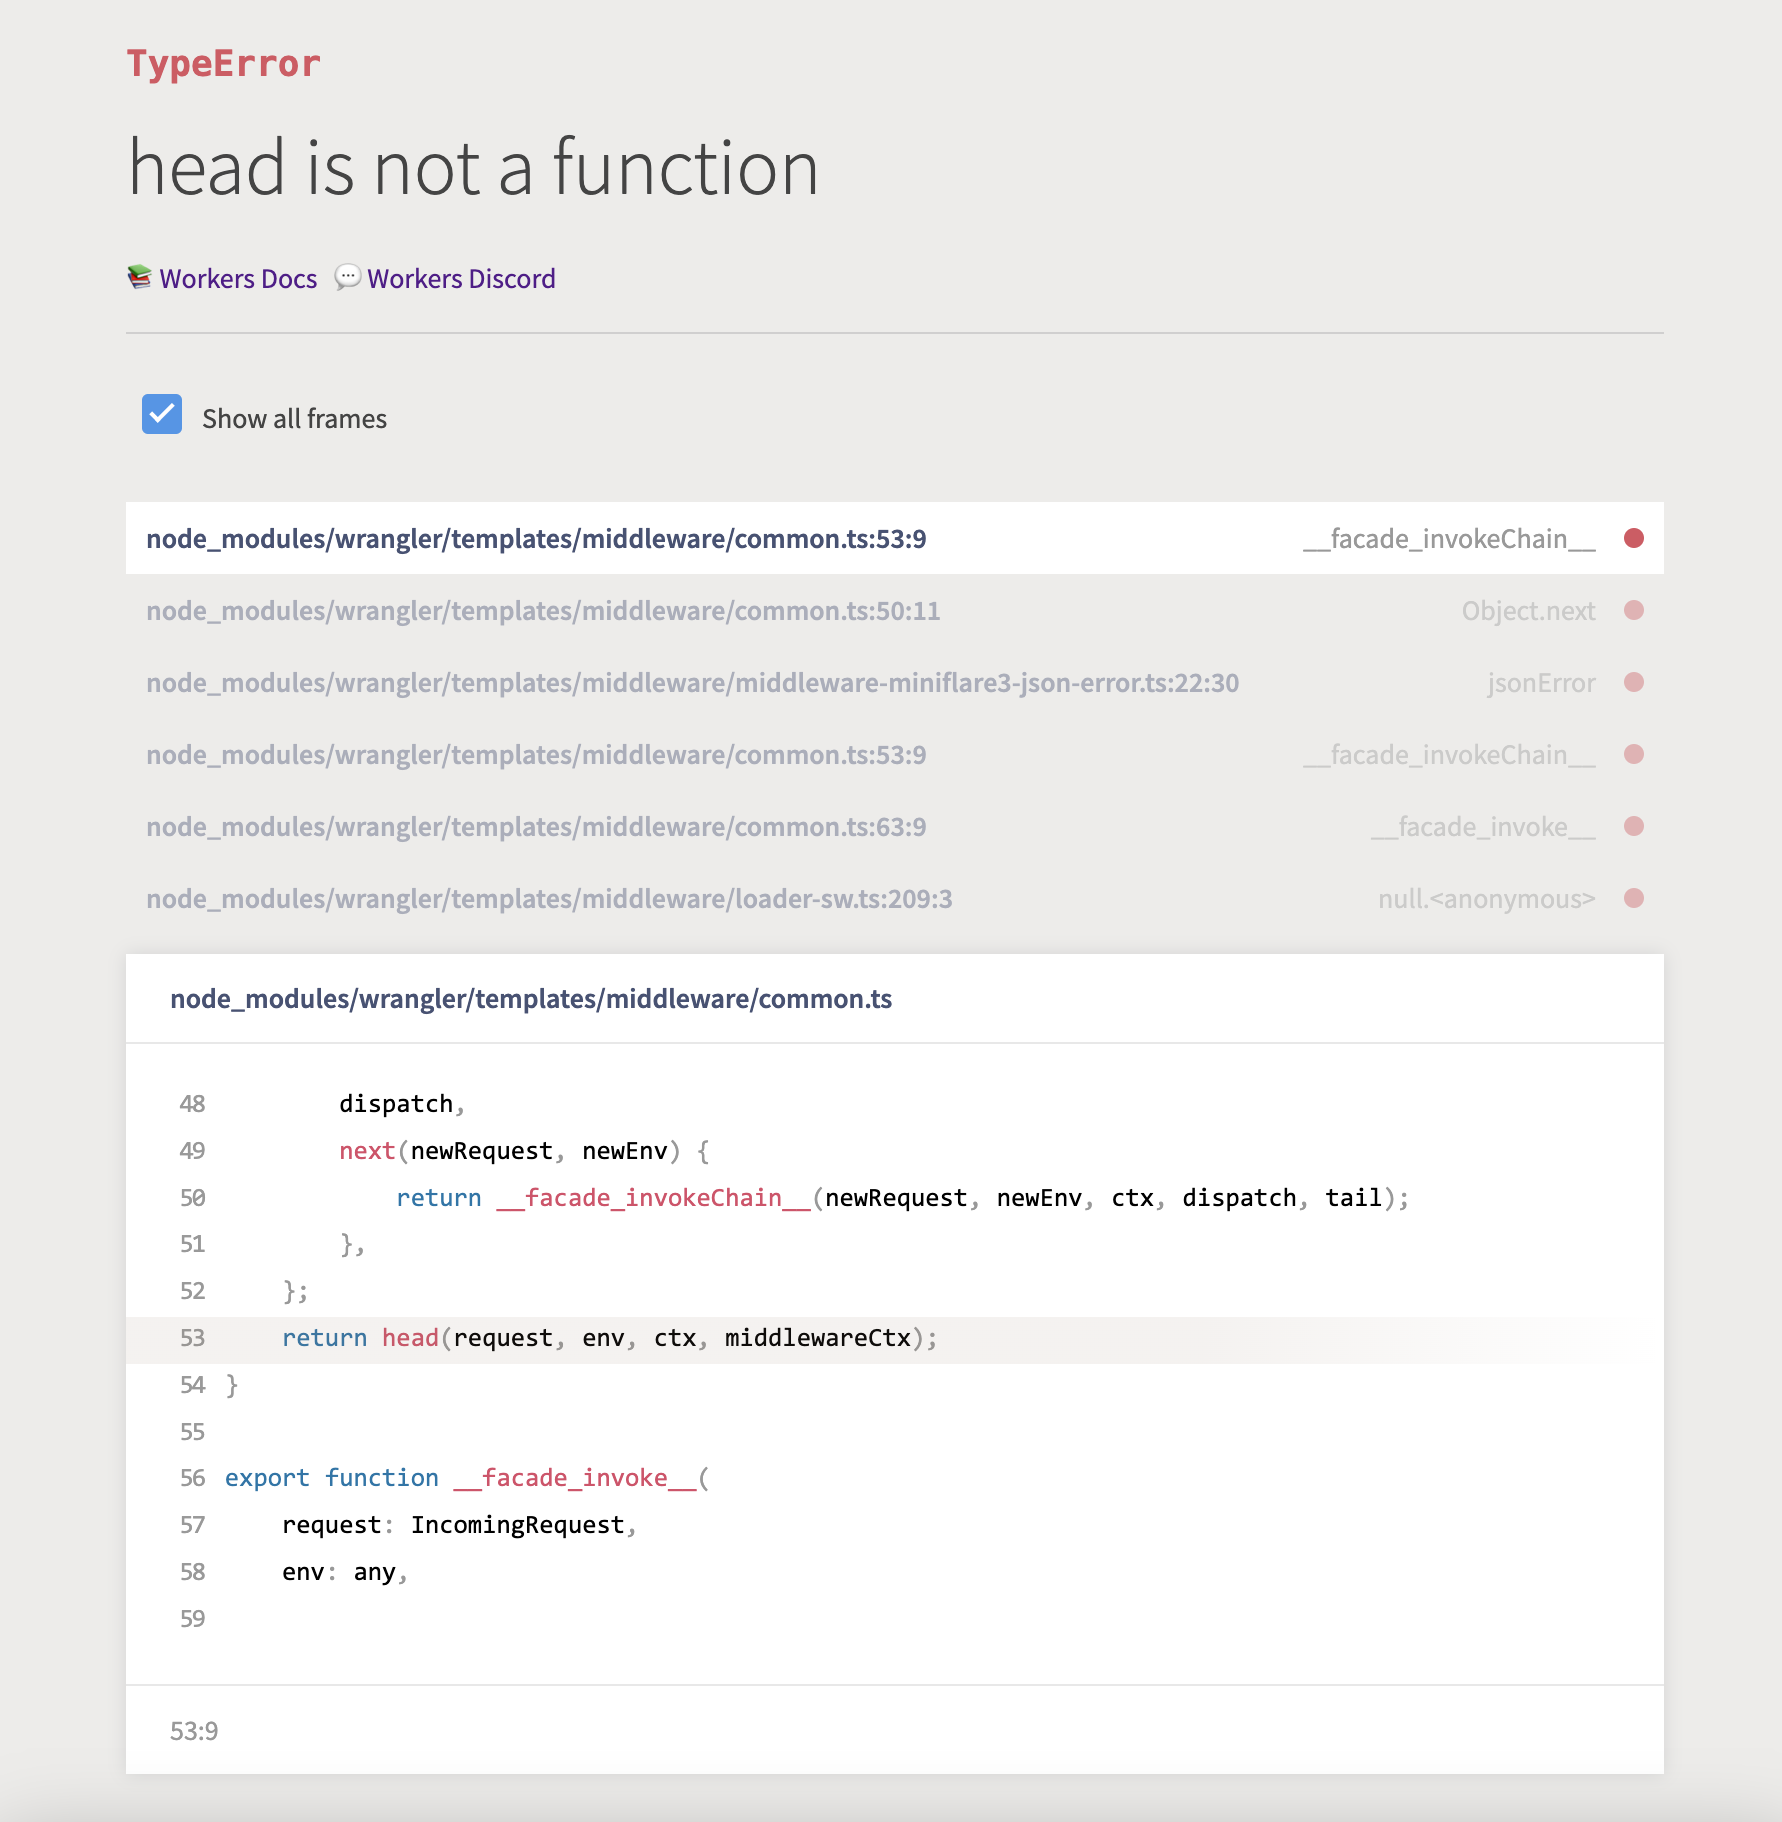1782x1822 pixels.
Task: Click the red dot next to __facade_invoke__ frame
Action: 1634,826
